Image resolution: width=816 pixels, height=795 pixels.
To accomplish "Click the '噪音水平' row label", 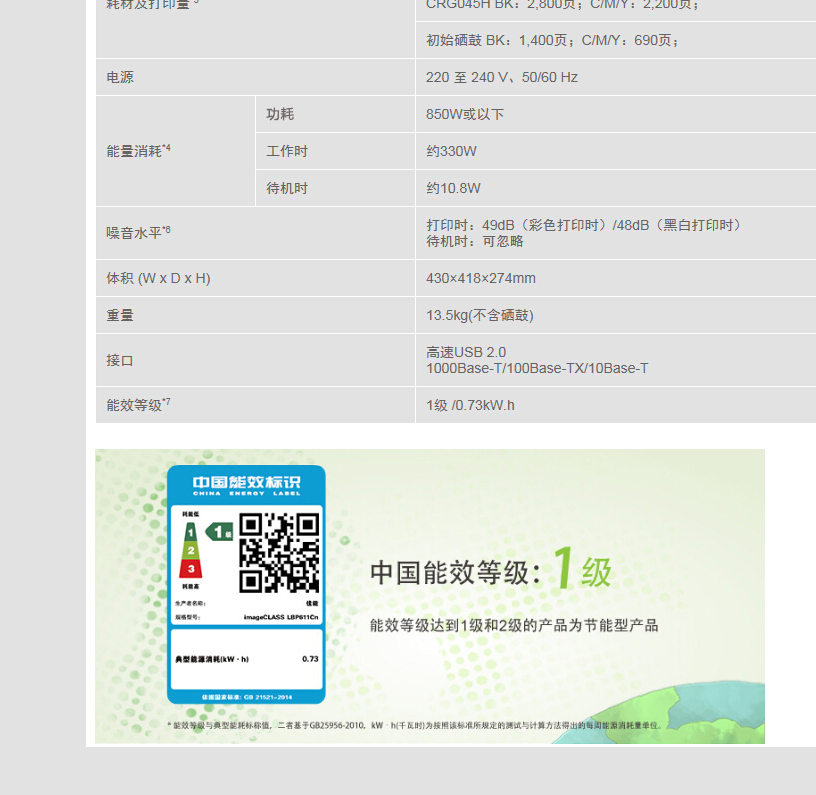I will (138, 233).
